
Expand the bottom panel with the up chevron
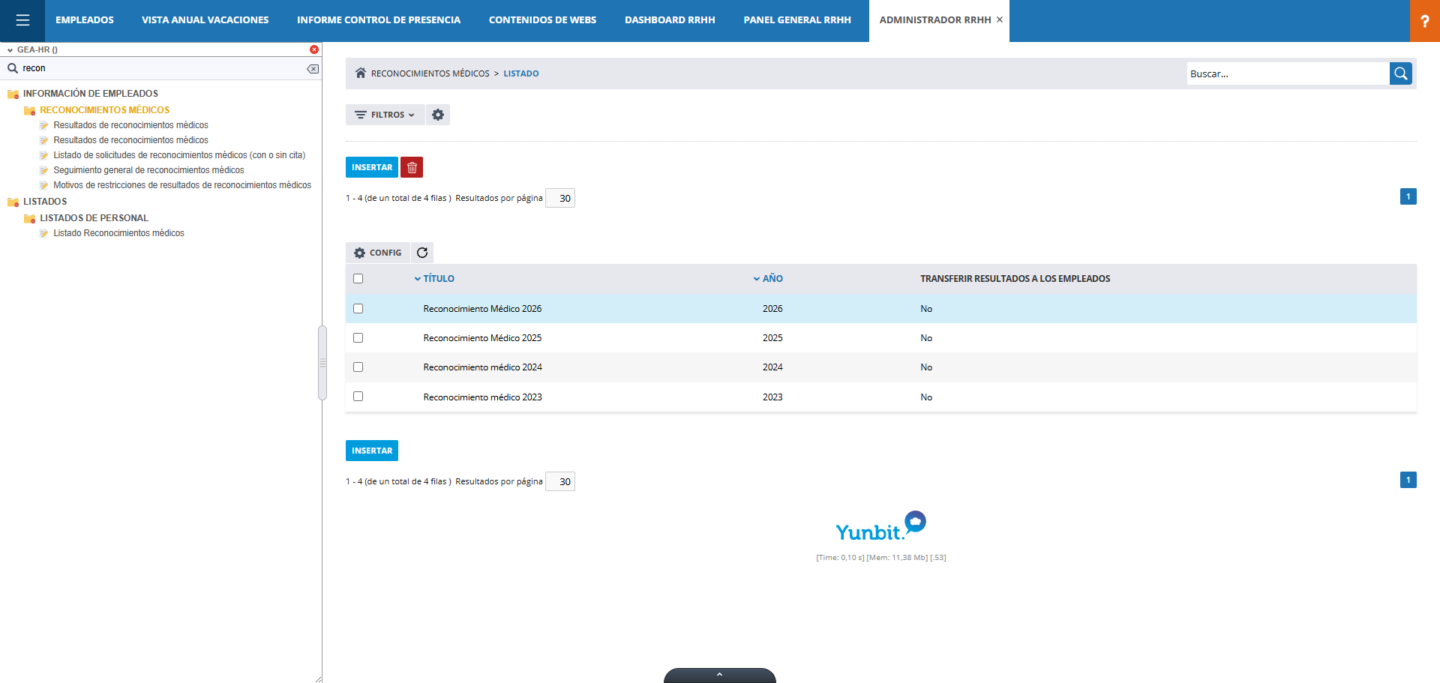(720, 675)
